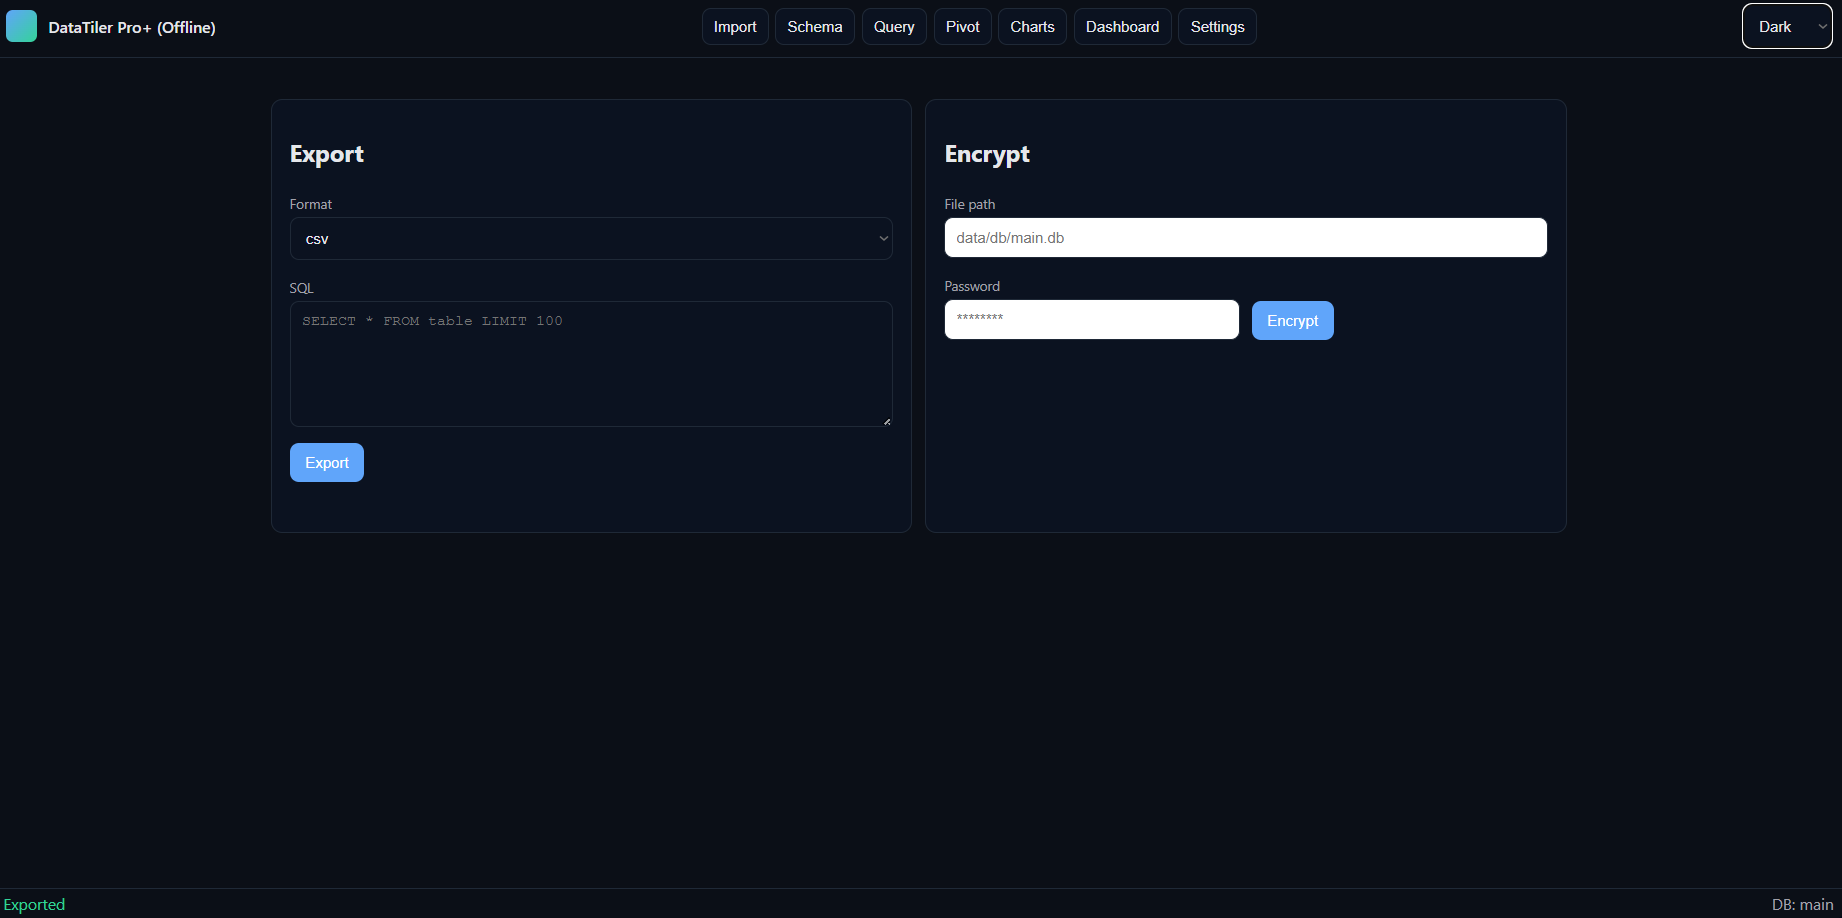Switch to the Charts tab

point(1032,27)
